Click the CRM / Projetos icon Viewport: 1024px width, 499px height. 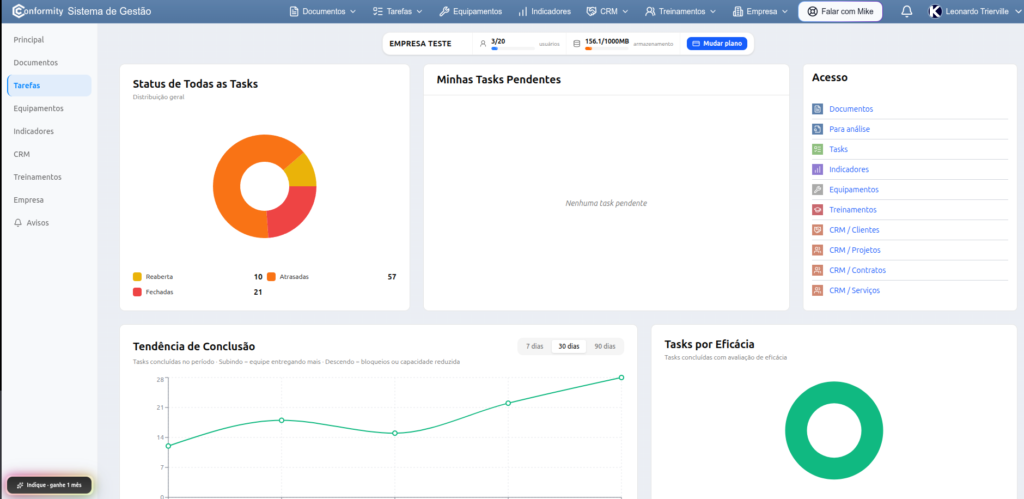point(817,250)
